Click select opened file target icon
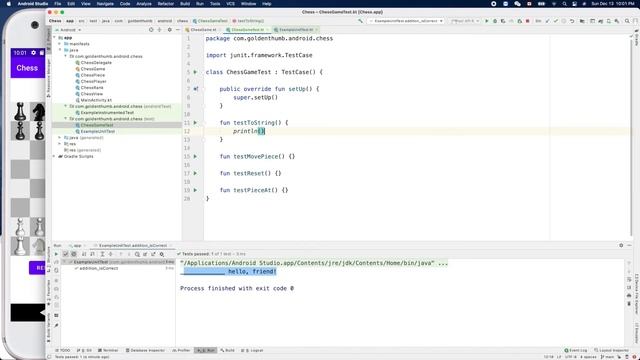 tap(151, 30)
